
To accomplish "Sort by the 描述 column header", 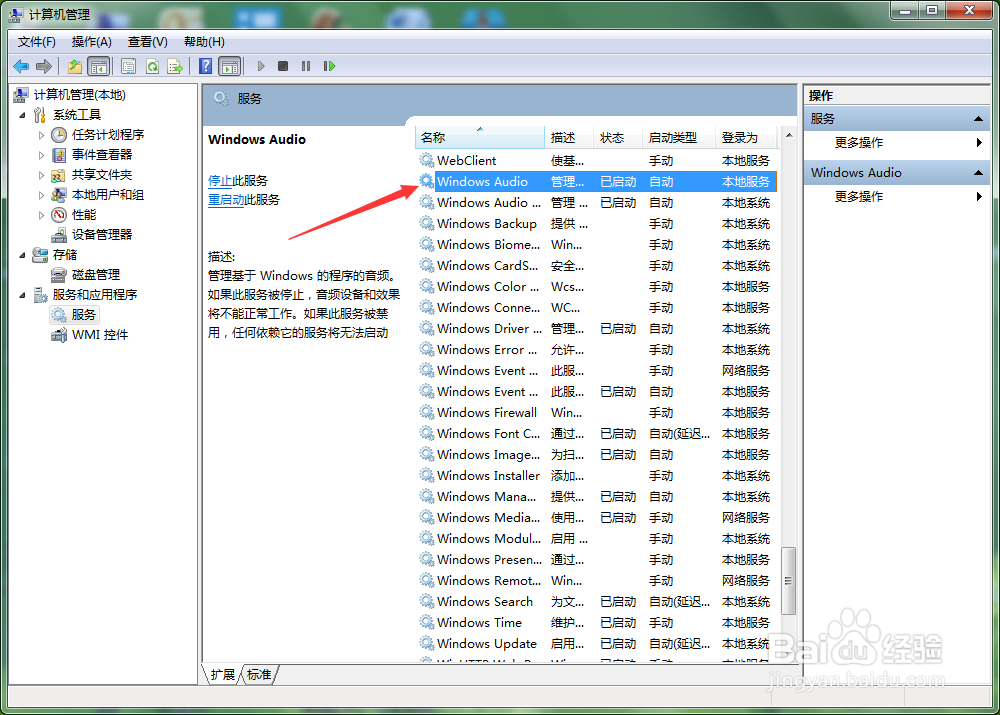I will pos(569,138).
